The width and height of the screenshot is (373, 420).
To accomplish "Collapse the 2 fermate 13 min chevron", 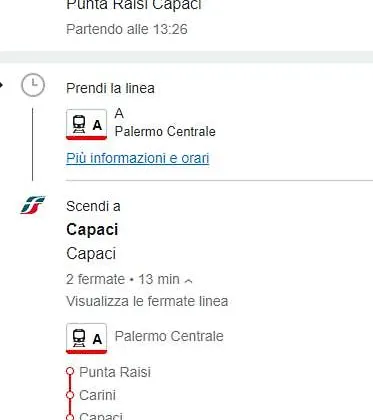I will coord(188,281).
